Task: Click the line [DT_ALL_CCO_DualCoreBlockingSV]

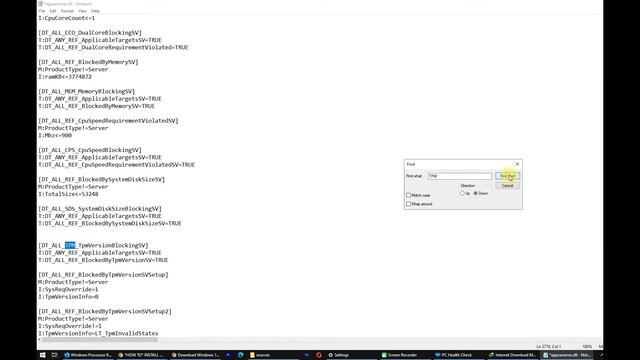Action: click(90, 33)
